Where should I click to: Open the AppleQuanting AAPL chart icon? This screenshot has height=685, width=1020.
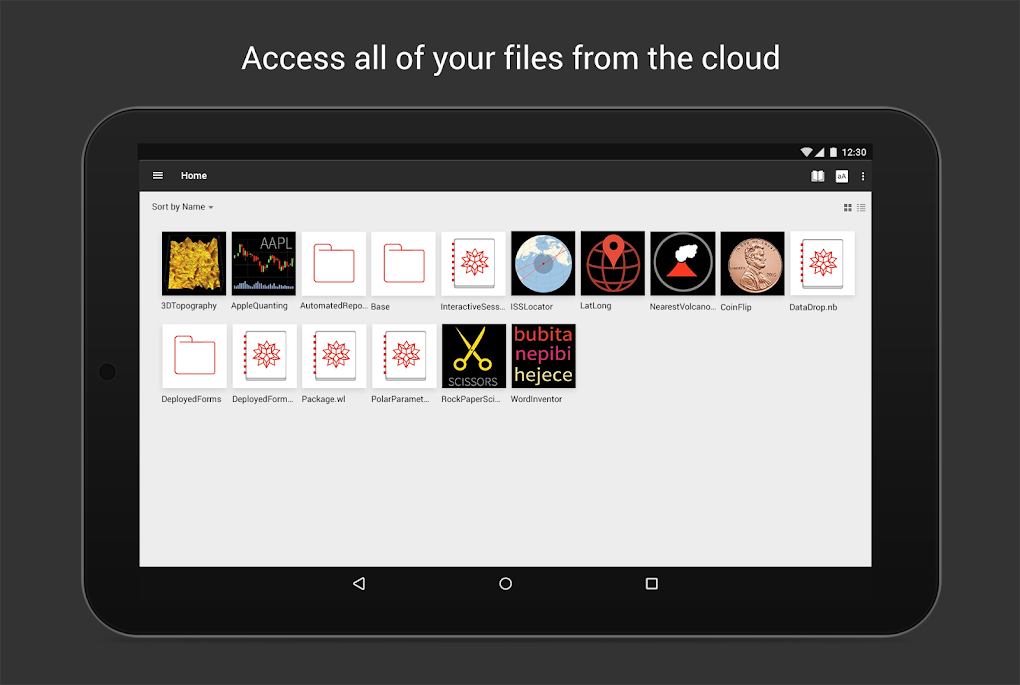point(263,263)
